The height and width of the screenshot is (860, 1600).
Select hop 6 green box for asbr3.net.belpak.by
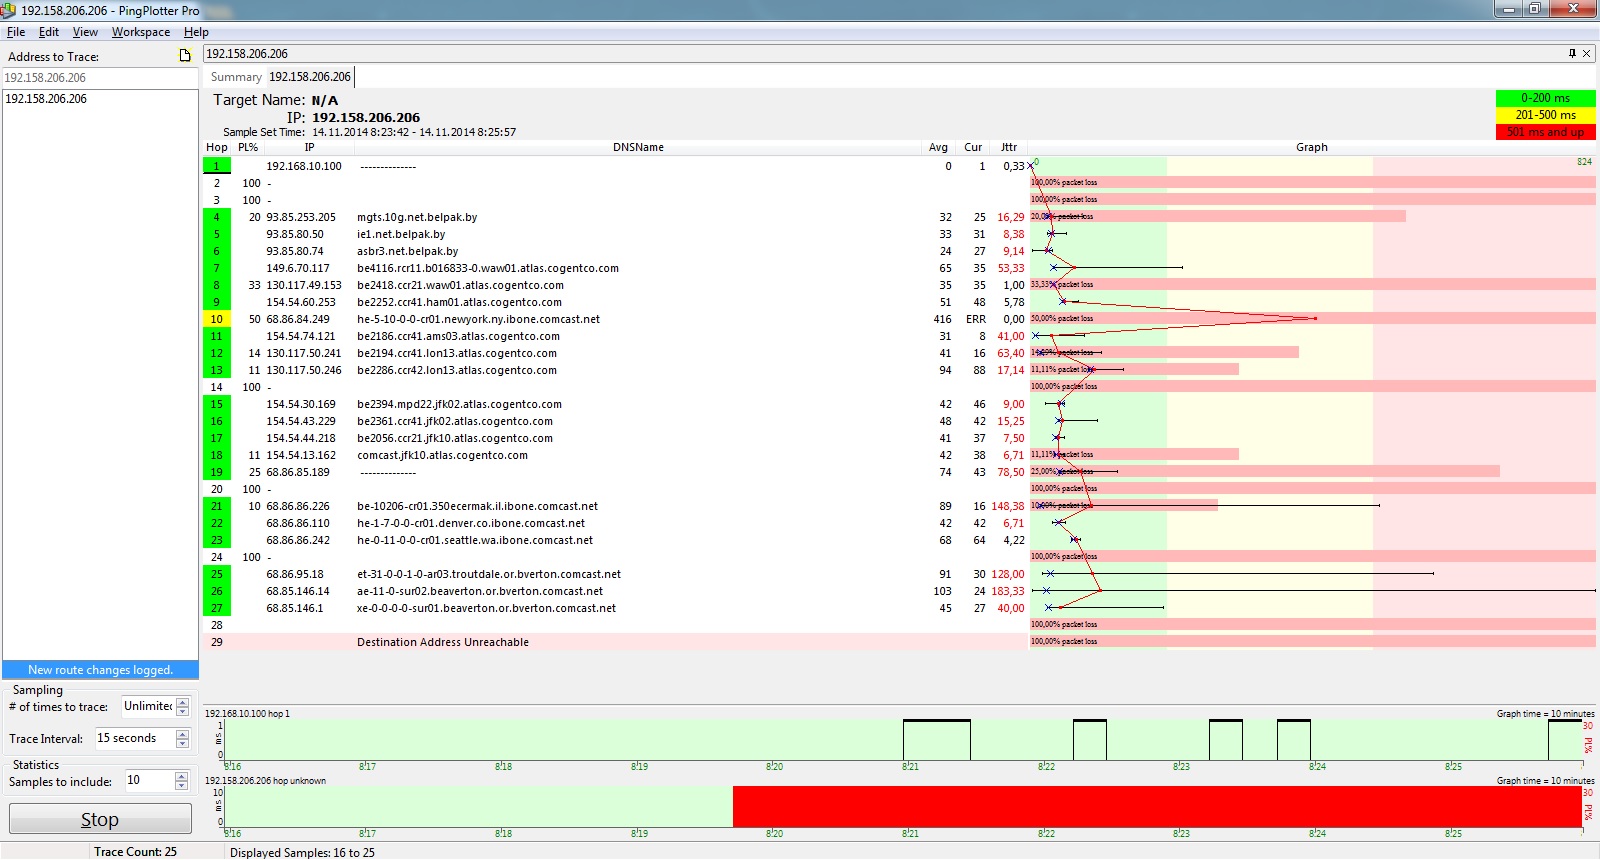(x=216, y=251)
